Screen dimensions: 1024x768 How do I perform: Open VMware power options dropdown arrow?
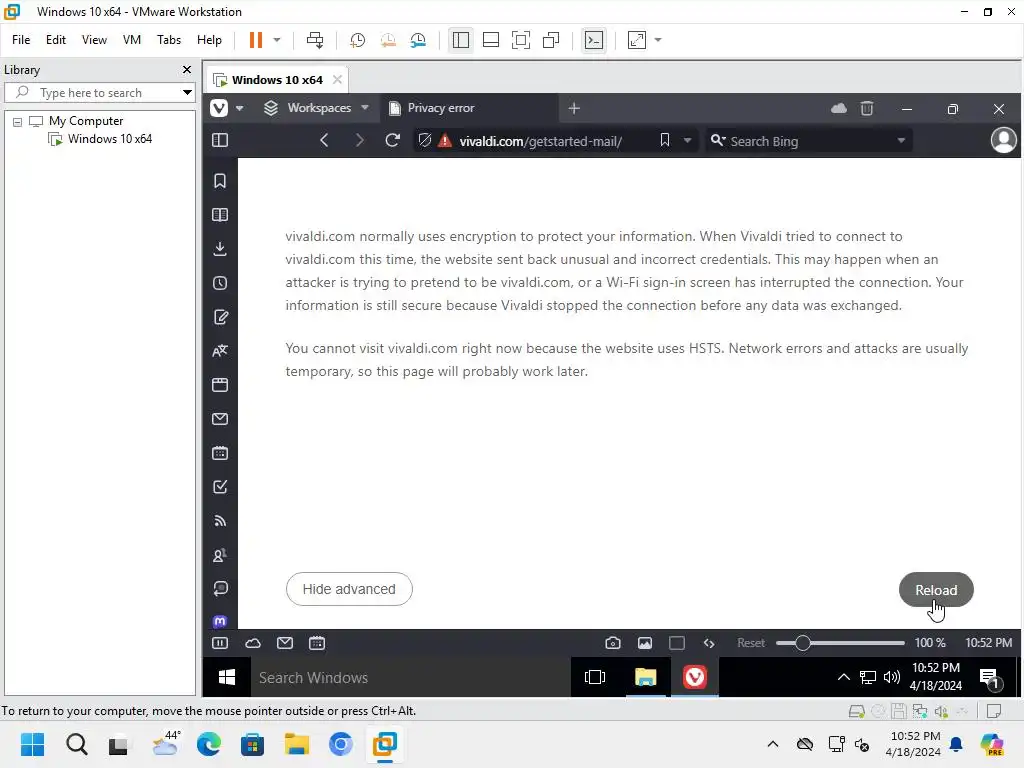point(277,40)
